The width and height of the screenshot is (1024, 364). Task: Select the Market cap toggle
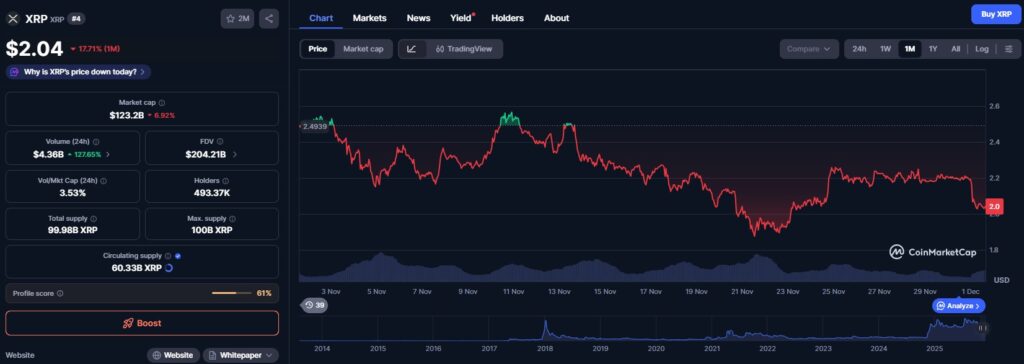coord(363,49)
